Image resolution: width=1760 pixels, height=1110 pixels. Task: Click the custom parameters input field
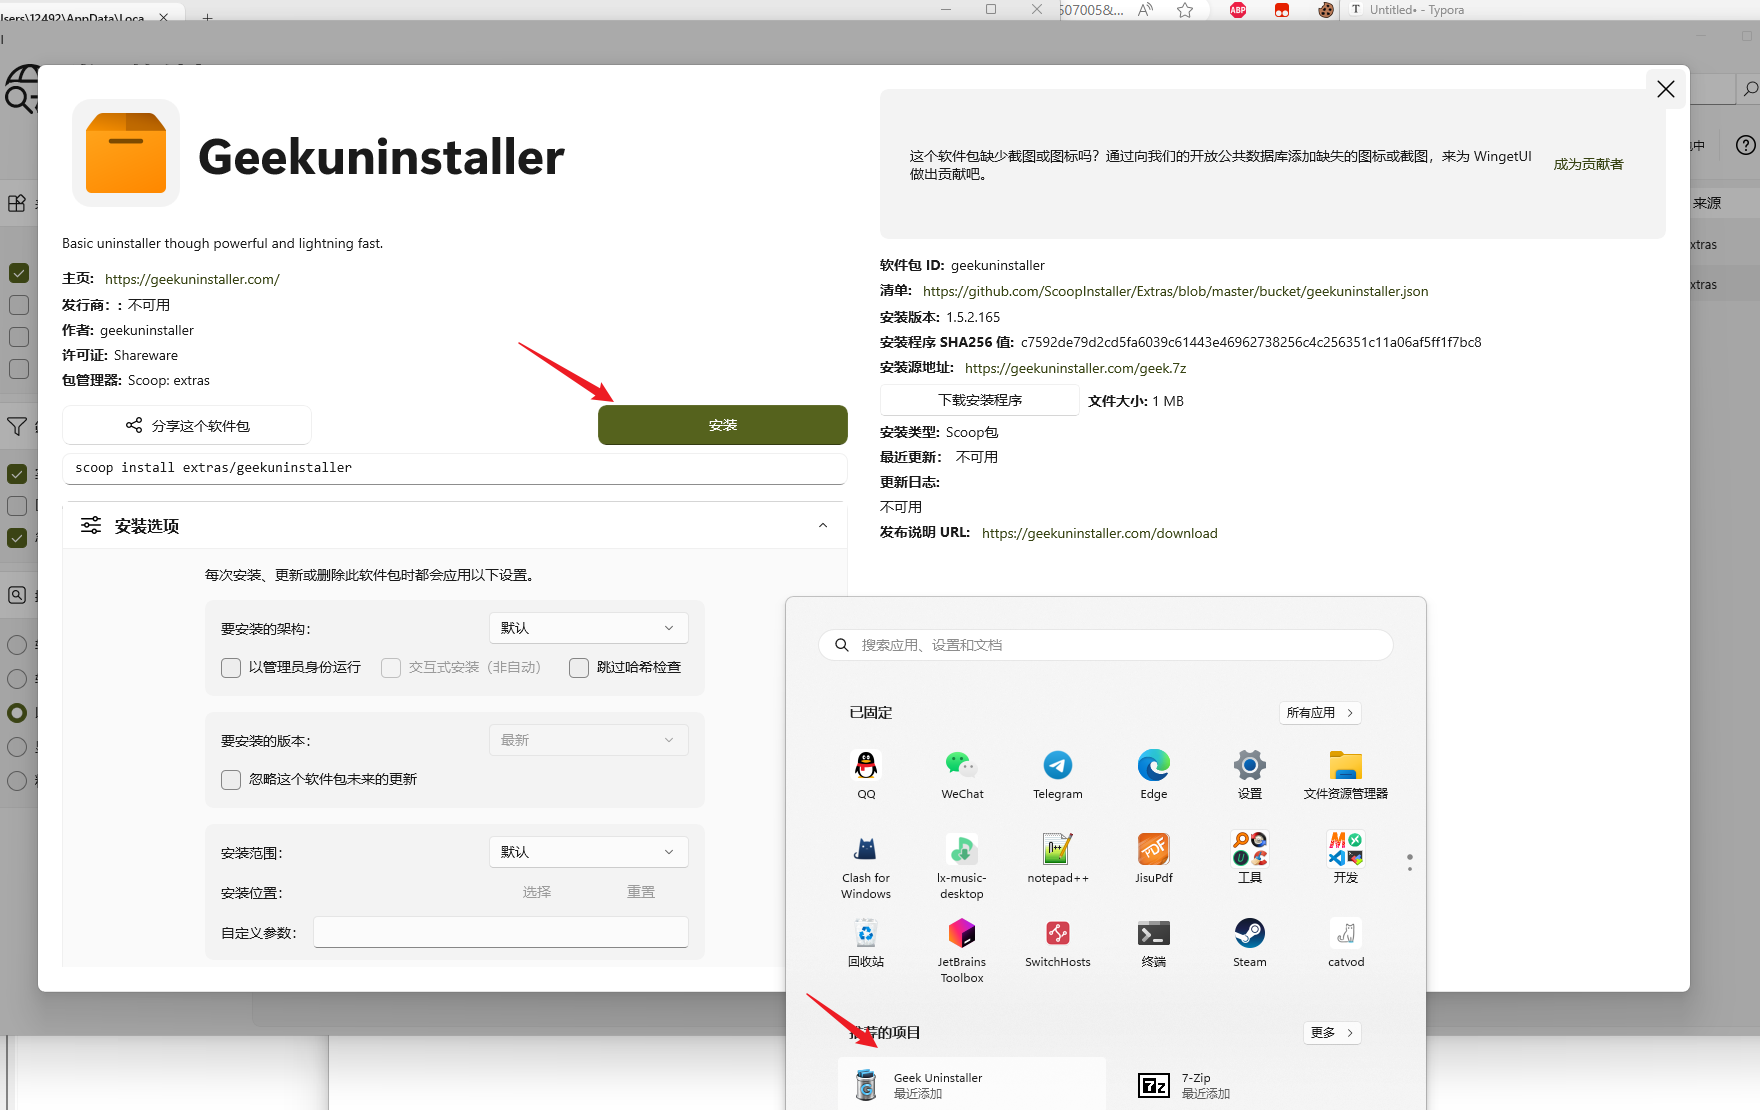500,932
